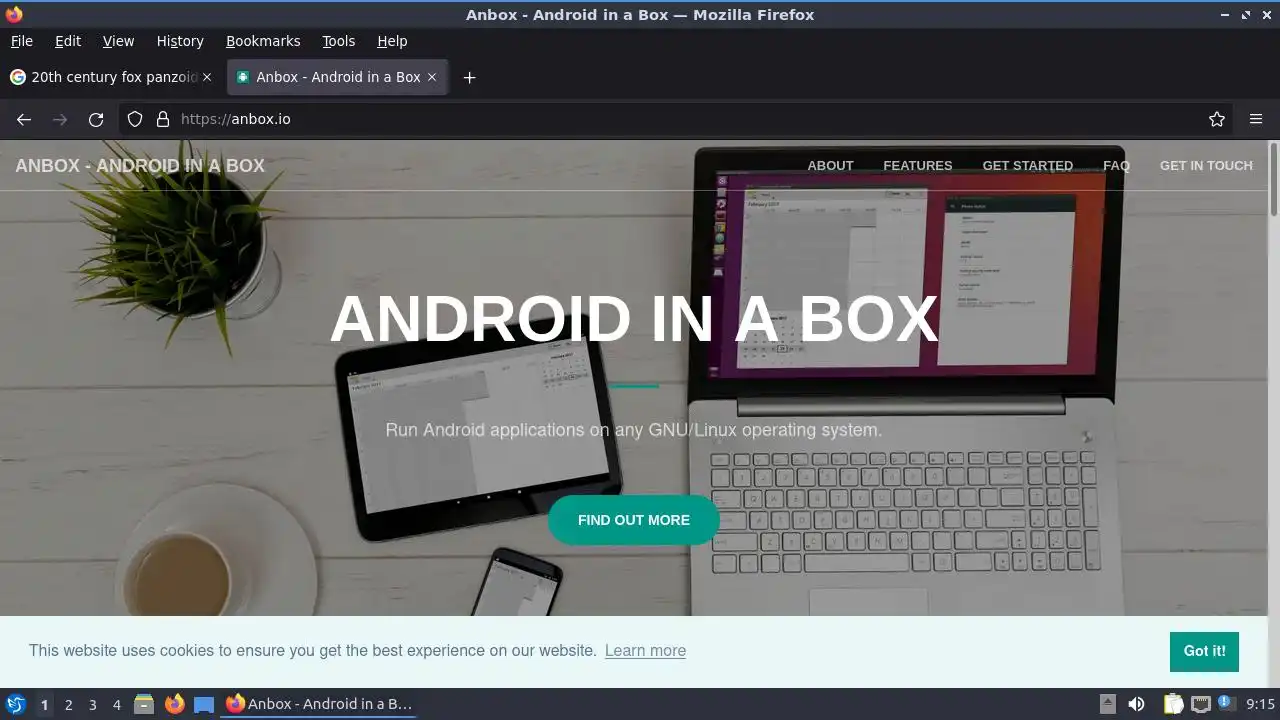Open the GET STARTED nav link
Screen dimensions: 1280x720
click(x=1027, y=166)
